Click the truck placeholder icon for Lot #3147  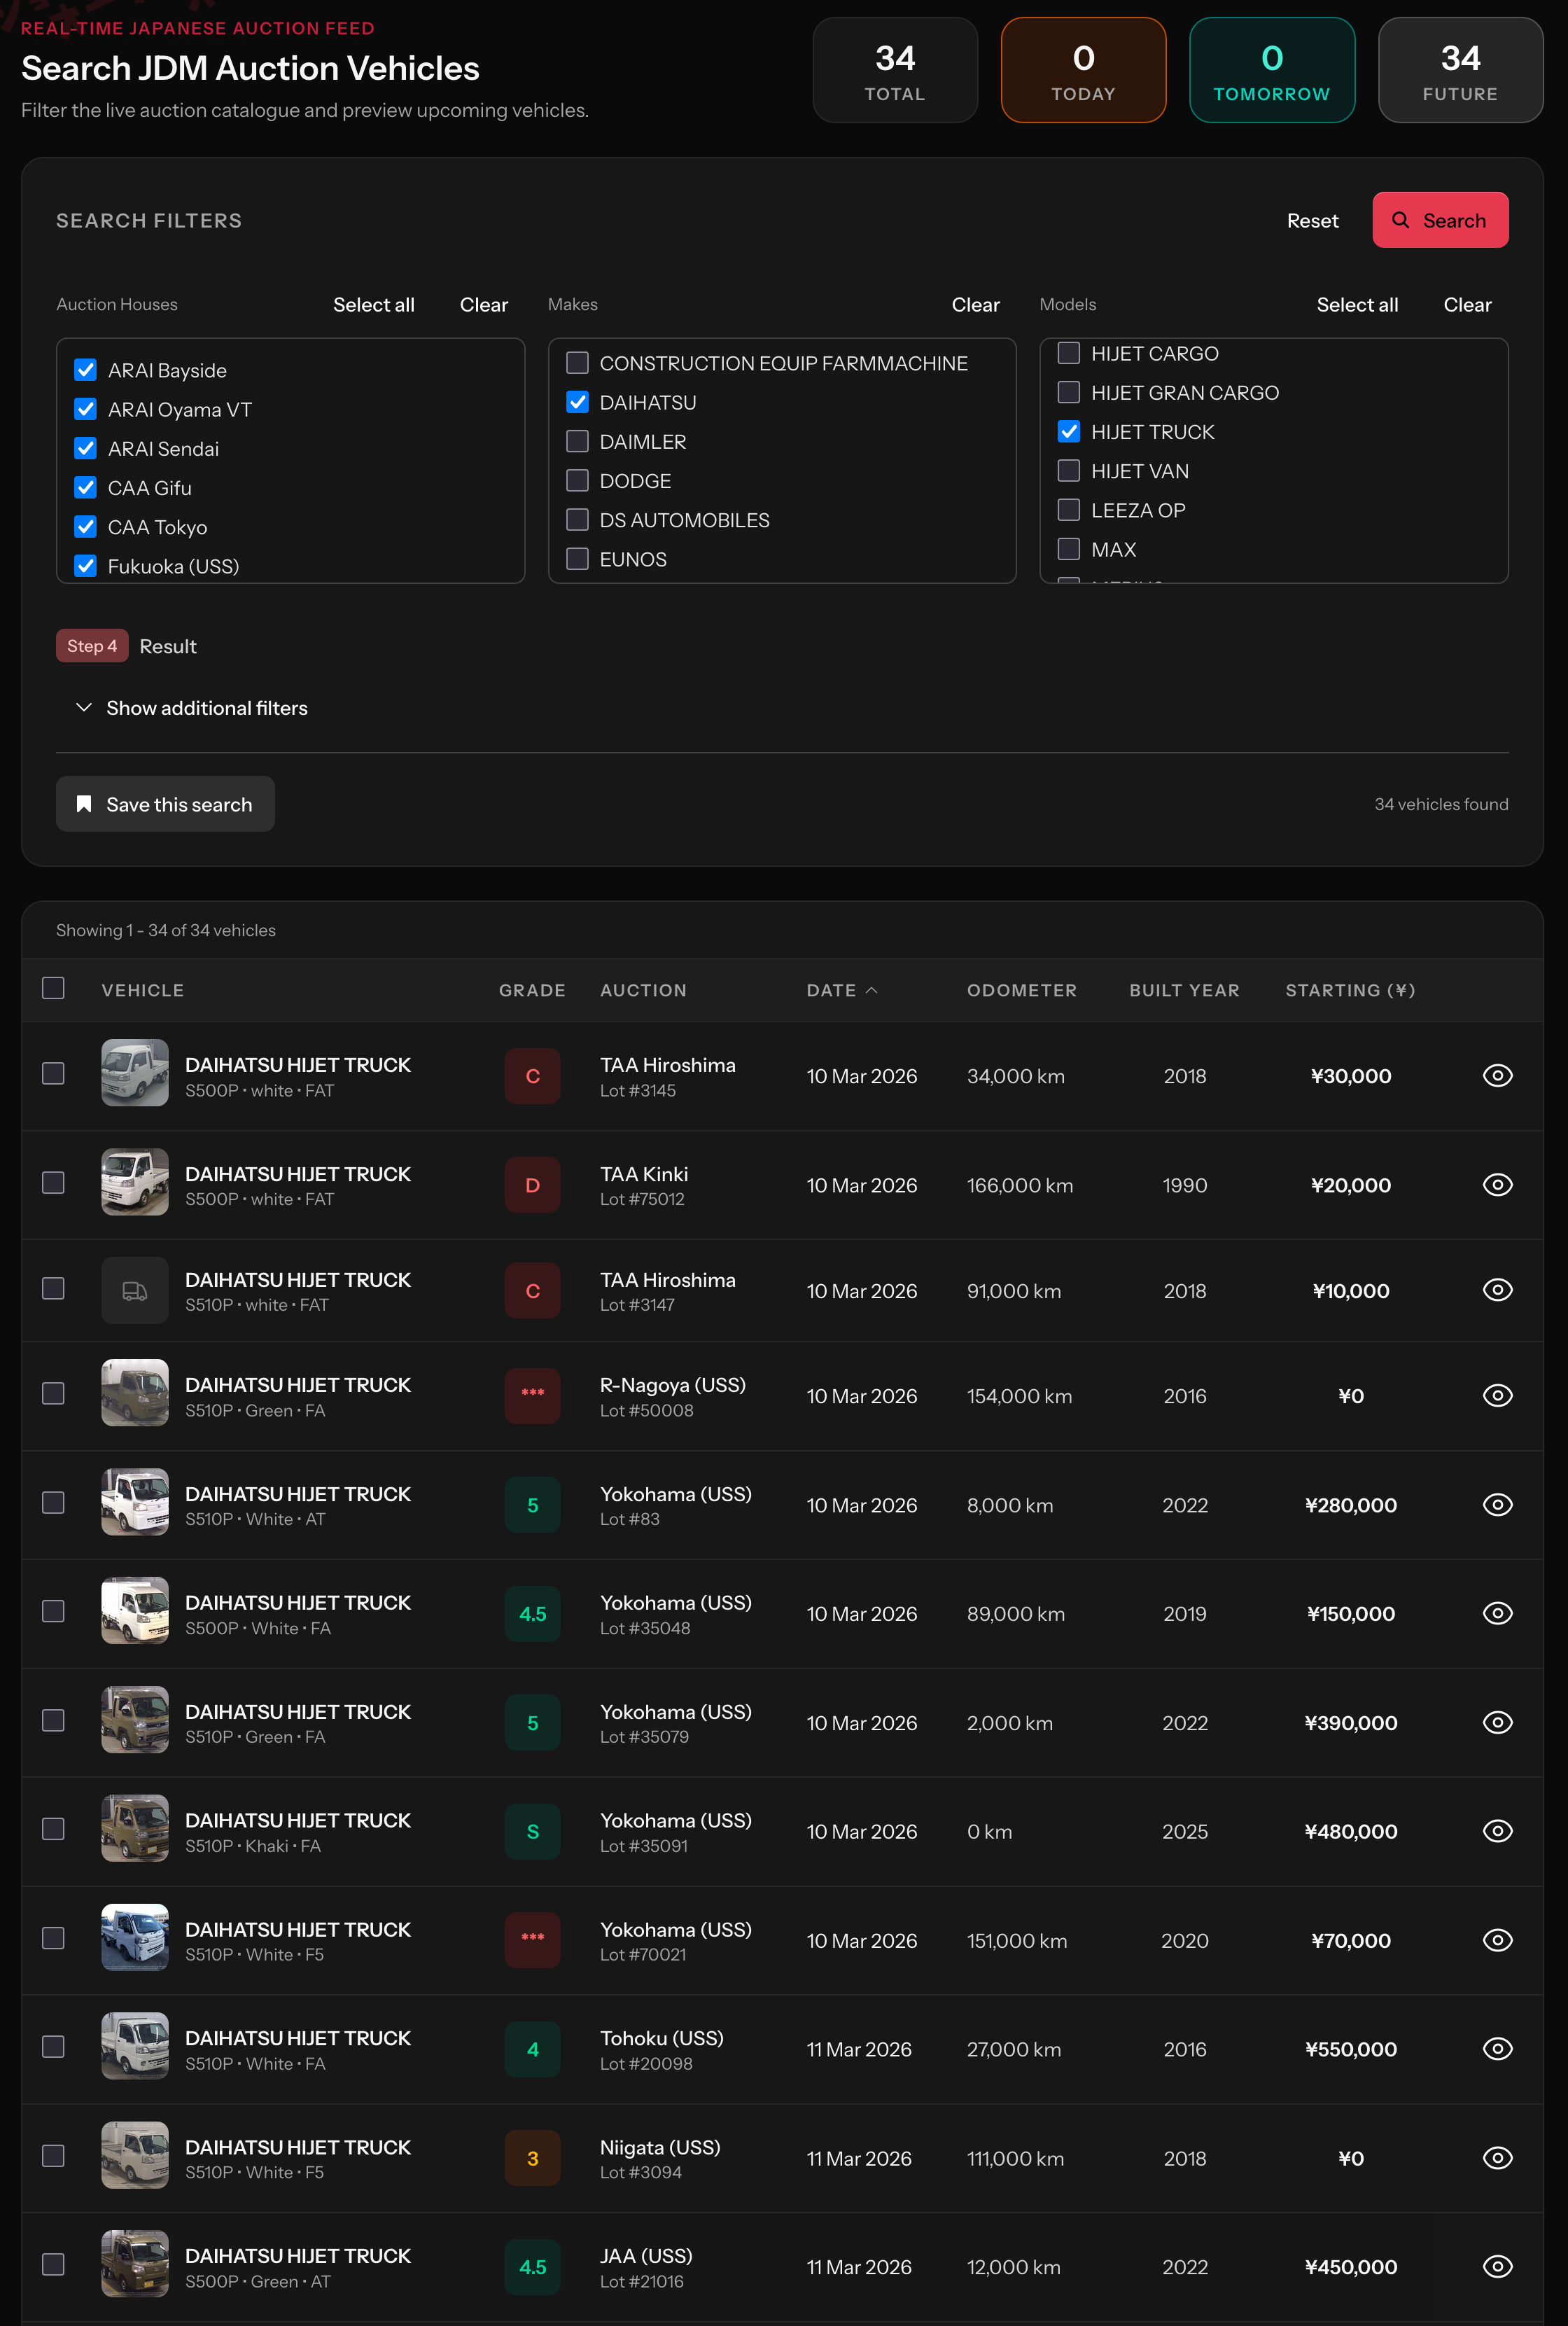[135, 1291]
